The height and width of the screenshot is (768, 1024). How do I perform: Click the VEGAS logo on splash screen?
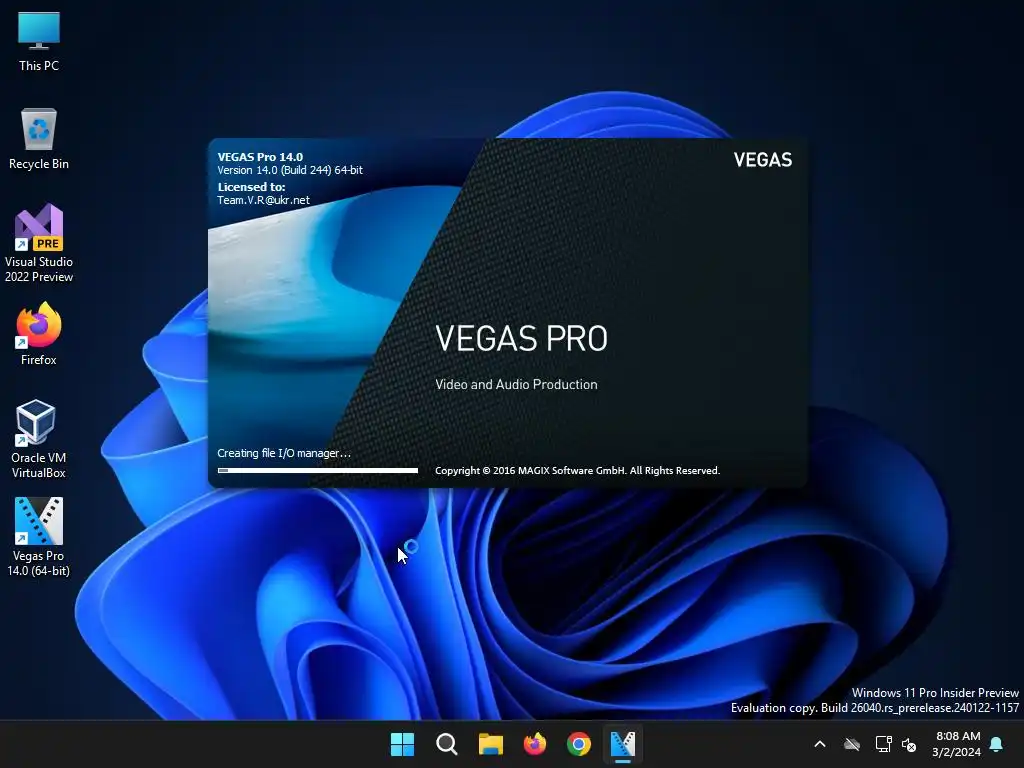coord(762,160)
